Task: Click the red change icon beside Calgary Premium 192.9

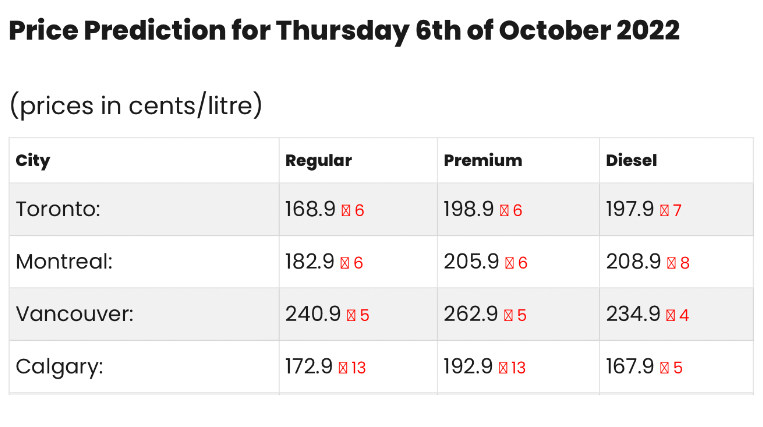Action: pyautogui.click(x=503, y=368)
